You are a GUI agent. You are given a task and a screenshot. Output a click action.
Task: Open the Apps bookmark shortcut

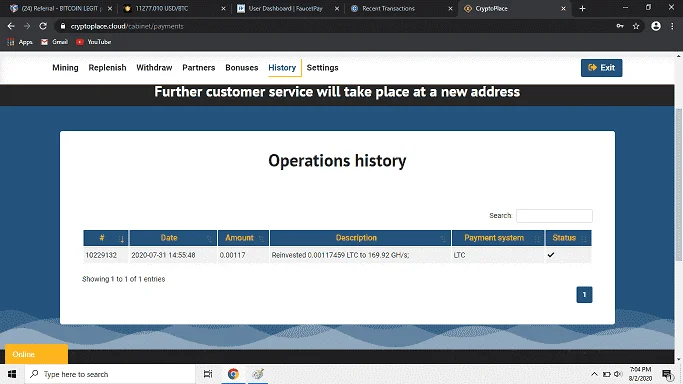[20, 42]
